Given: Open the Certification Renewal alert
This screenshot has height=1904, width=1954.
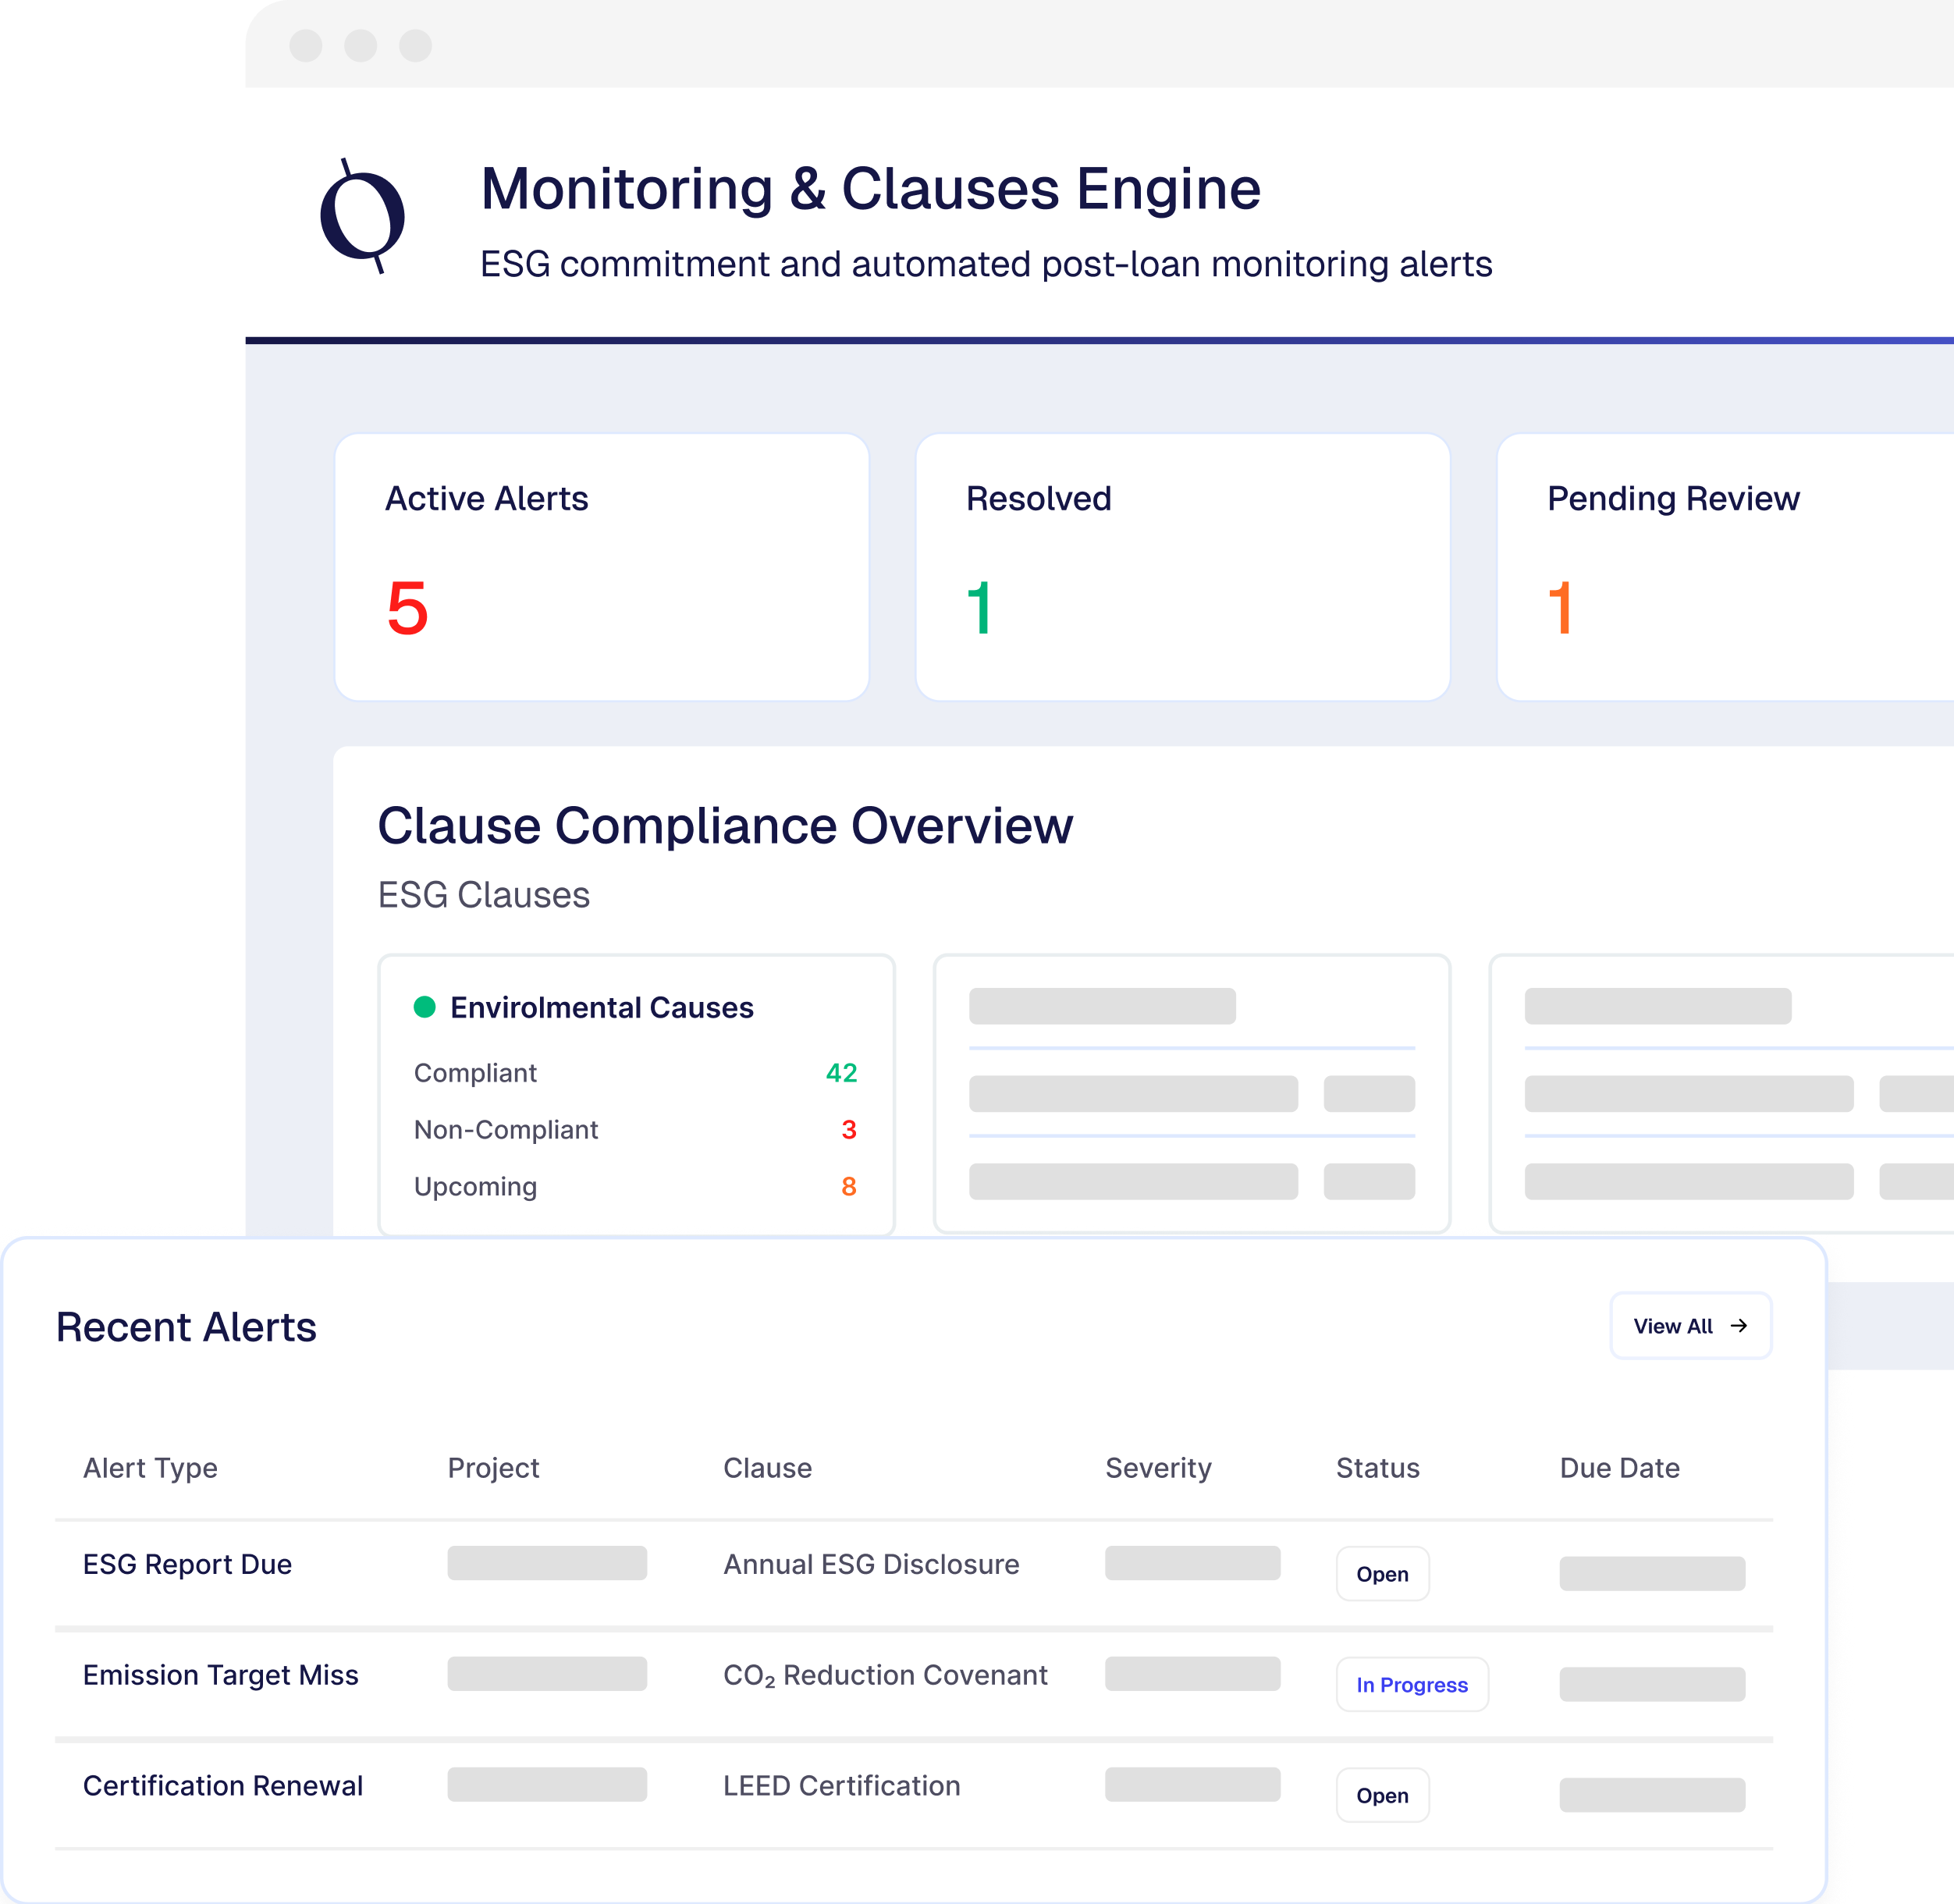Looking at the screenshot, I should click(222, 1786).
